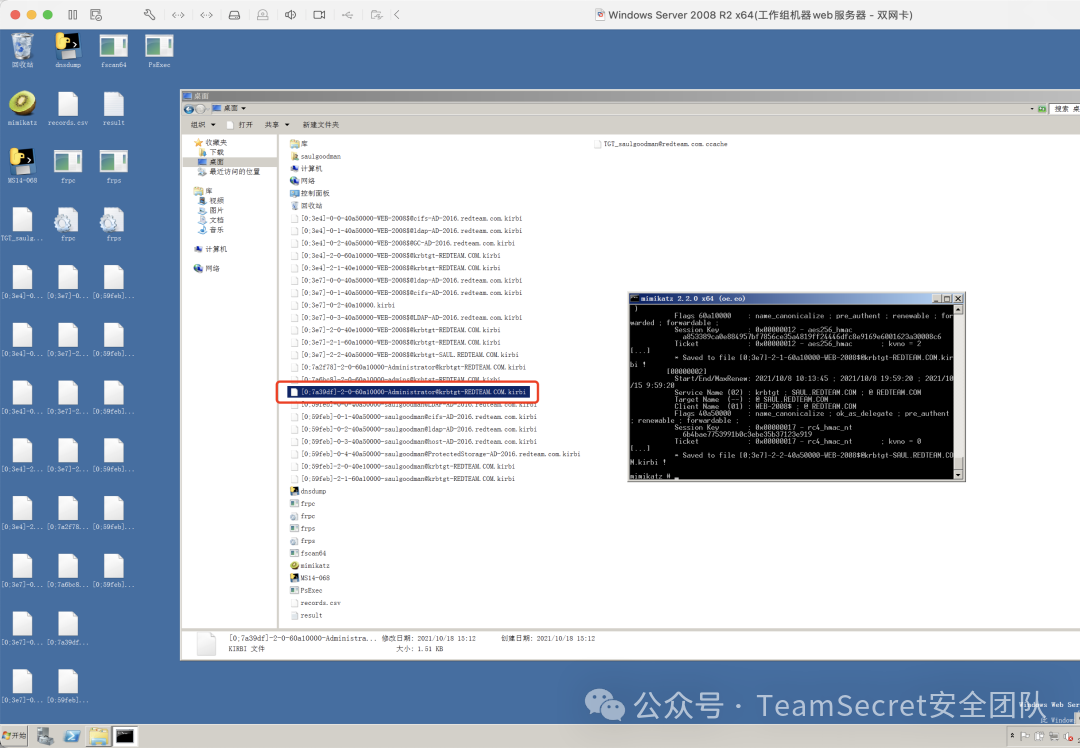Collapse the toolbar with the left chevron
This screenshot has width=1080, height=748.
point(397,14)
